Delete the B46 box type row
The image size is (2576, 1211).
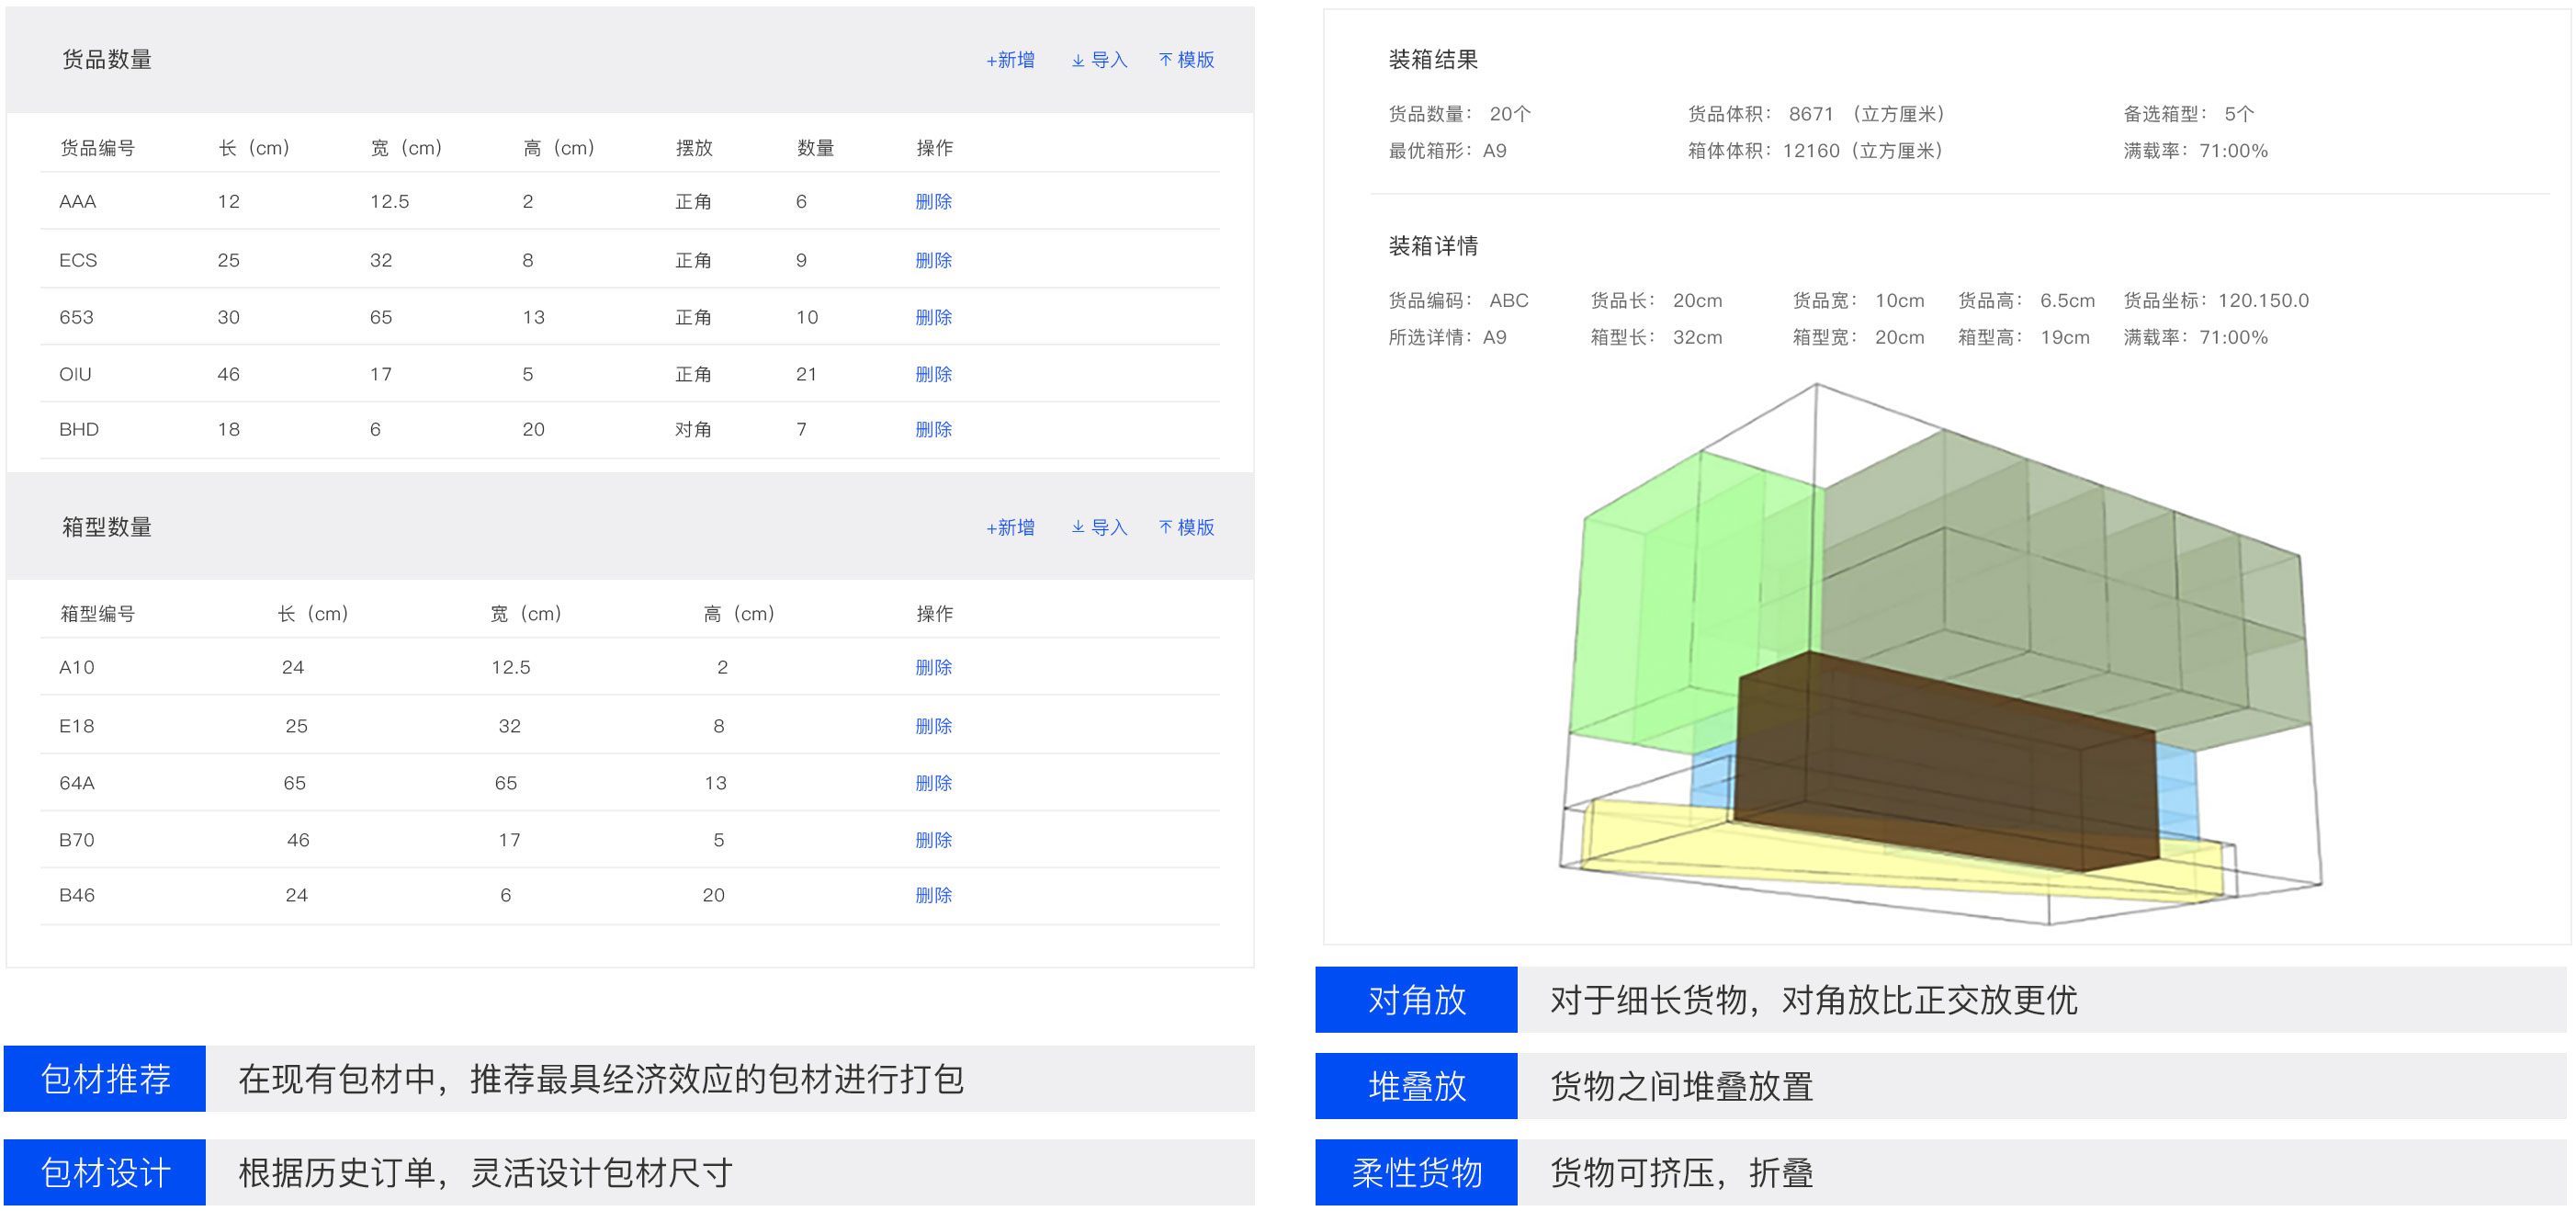pyautogui.click(x=933, y=895)
